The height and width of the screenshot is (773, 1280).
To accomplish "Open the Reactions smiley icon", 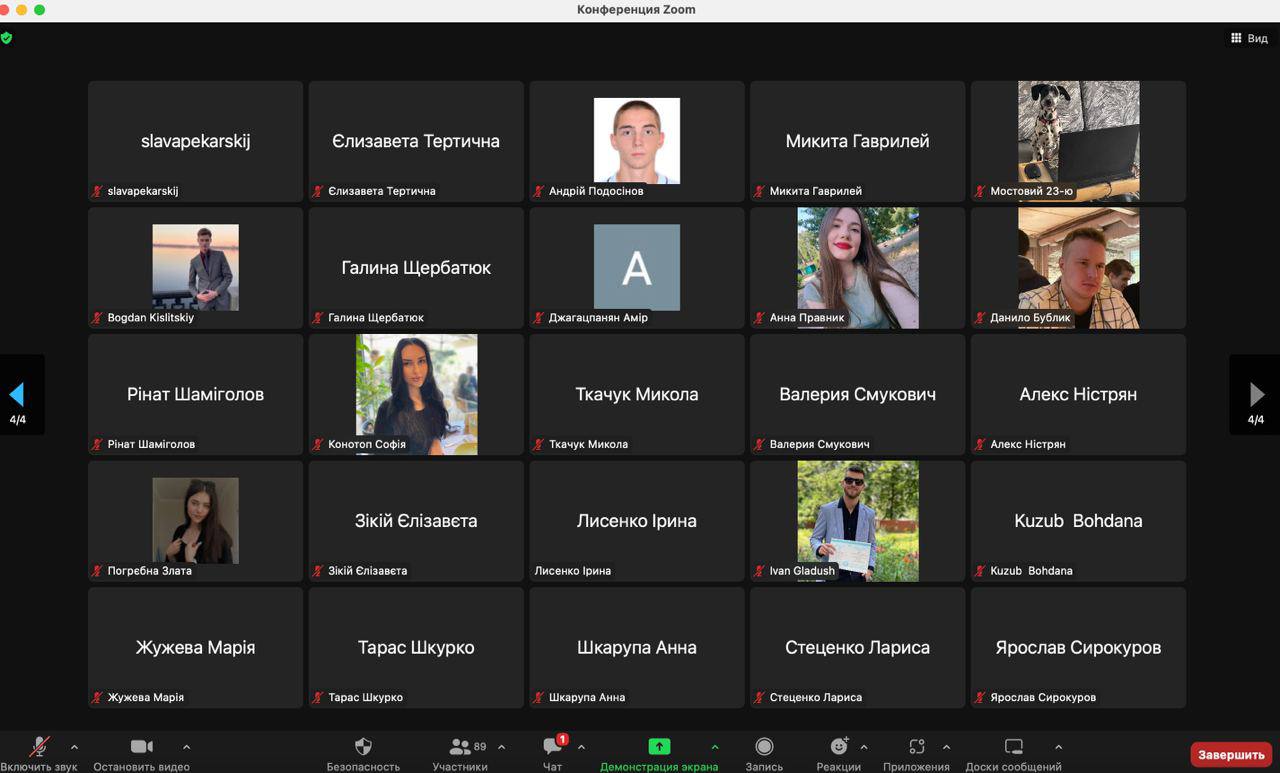I will pyautogui.click(x=839, y=746).
